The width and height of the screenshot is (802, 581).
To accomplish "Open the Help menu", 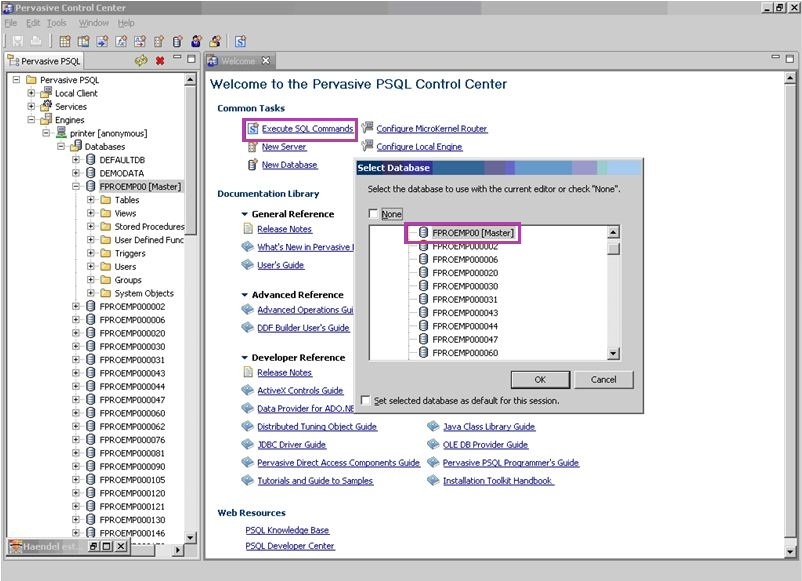I will pos(126,23).
